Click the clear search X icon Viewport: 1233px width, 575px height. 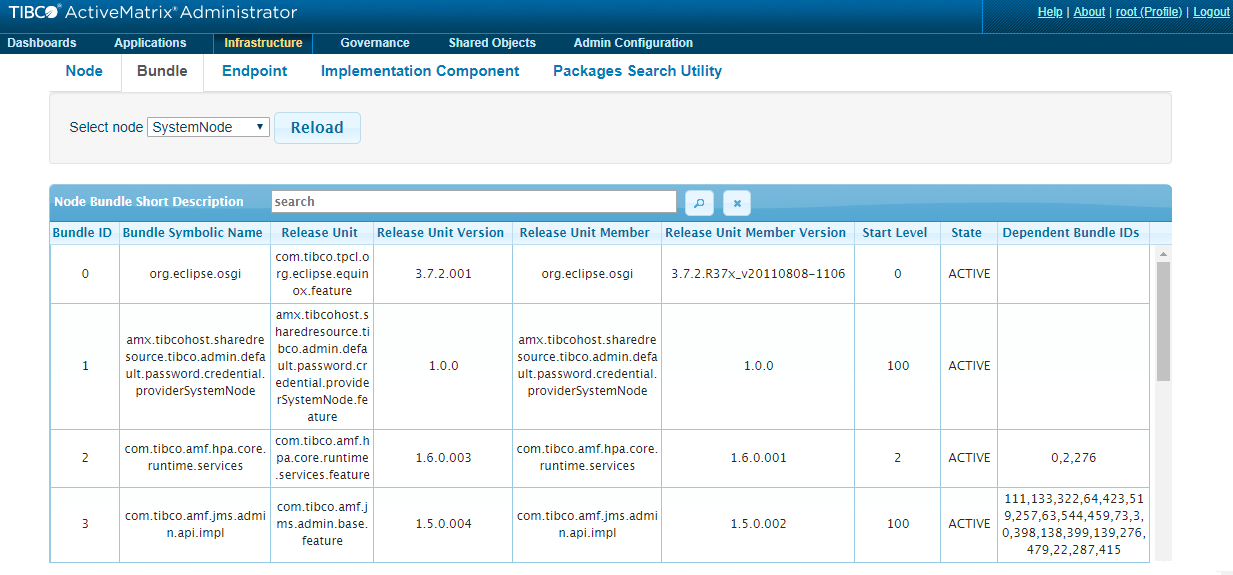tap(737, 203)
